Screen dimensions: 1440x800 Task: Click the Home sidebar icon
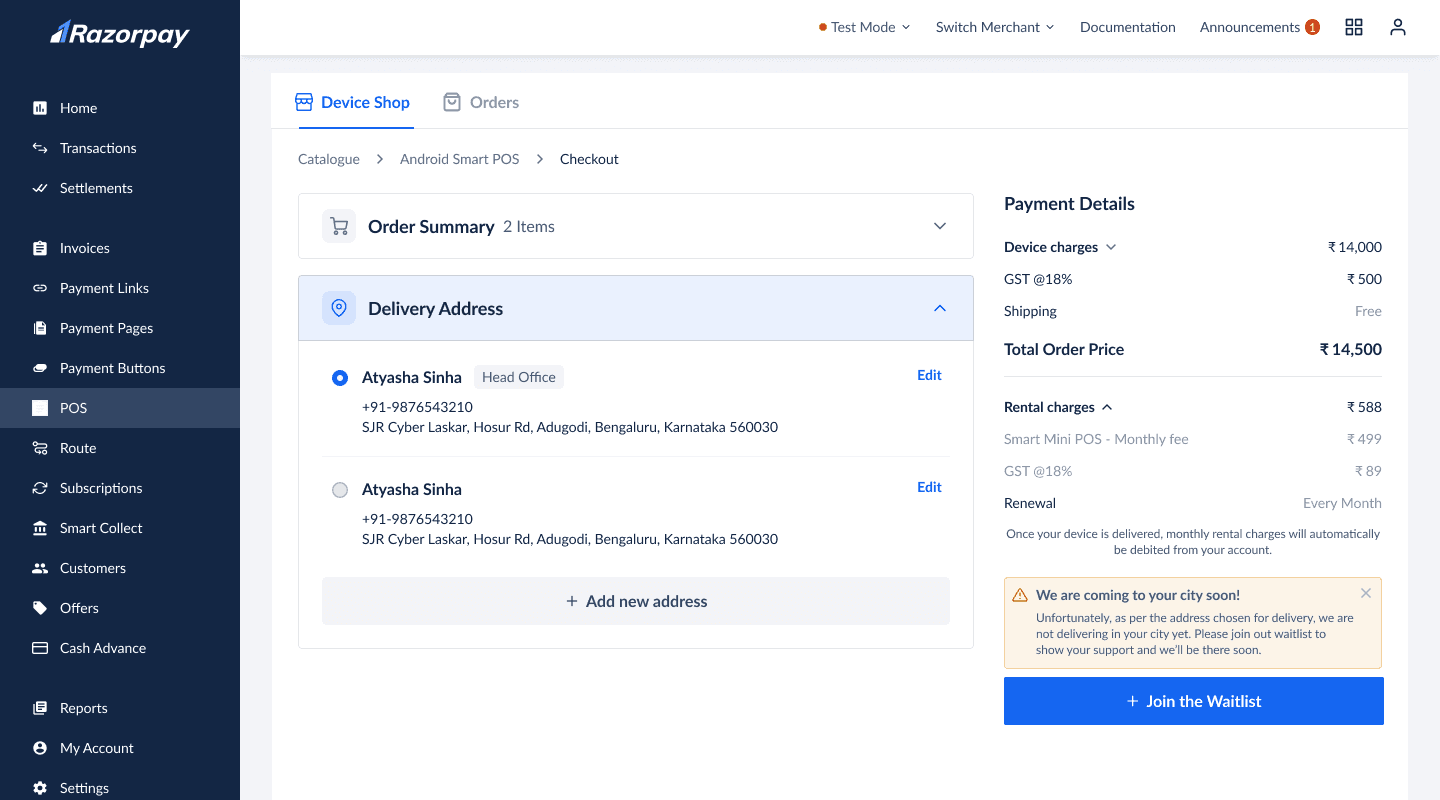[x=40, y=108]
